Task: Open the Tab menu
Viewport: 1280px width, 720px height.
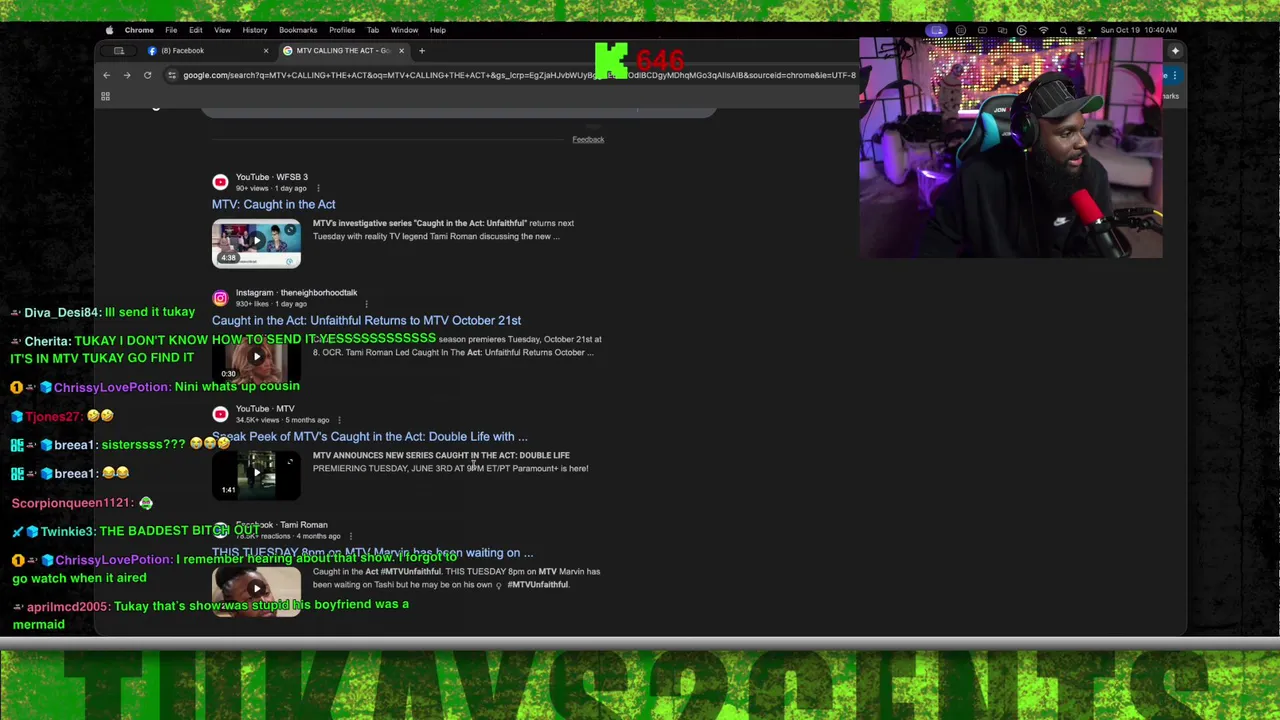Action: coord(373,30)
